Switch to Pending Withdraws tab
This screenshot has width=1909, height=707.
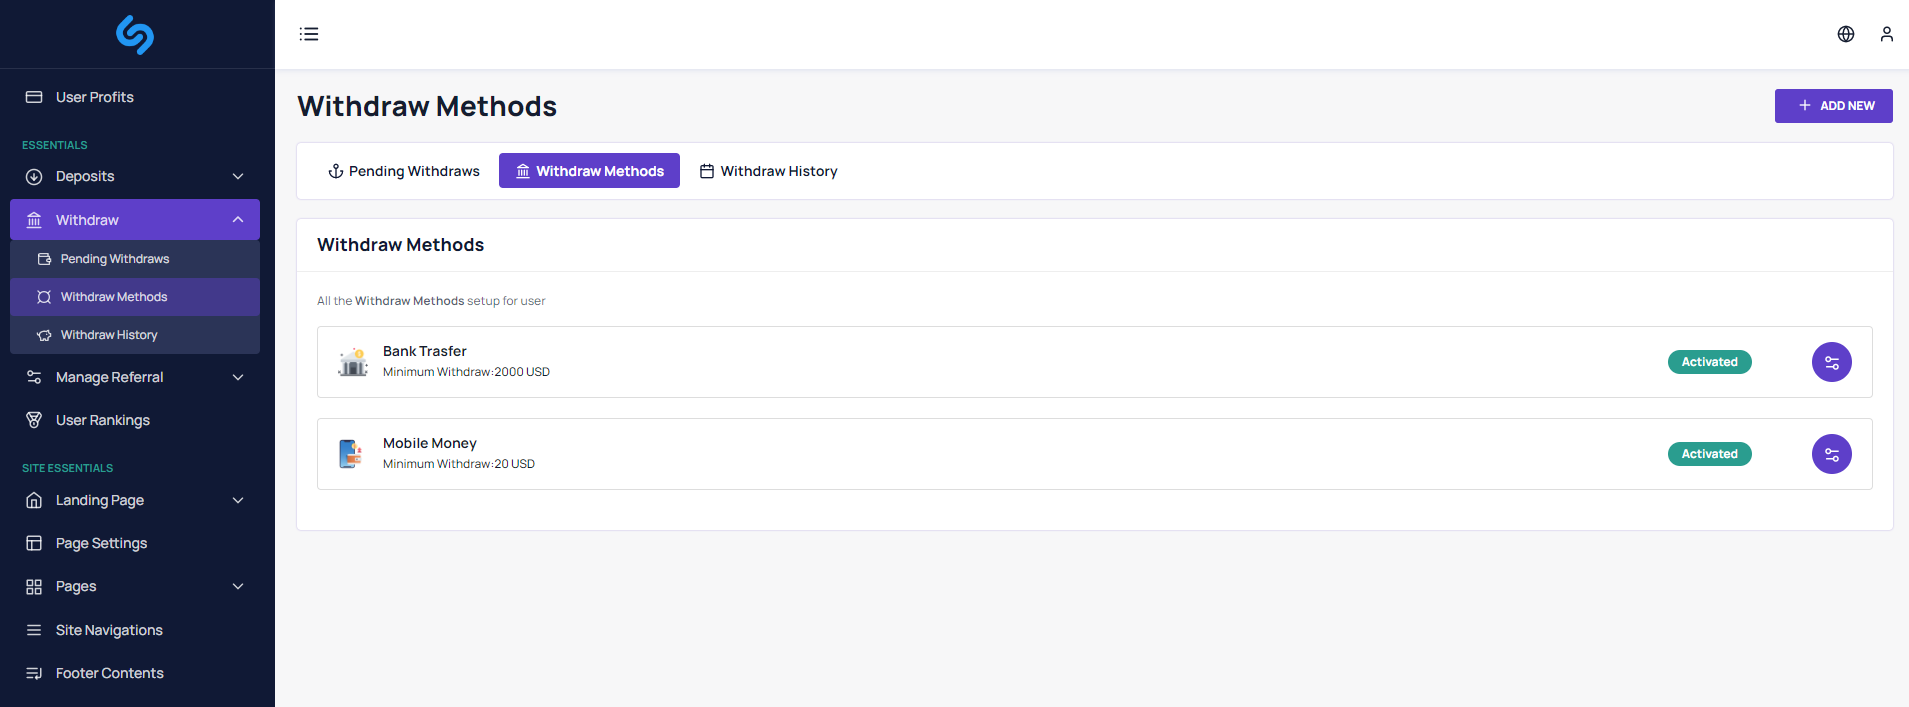(x=404, y=171)
